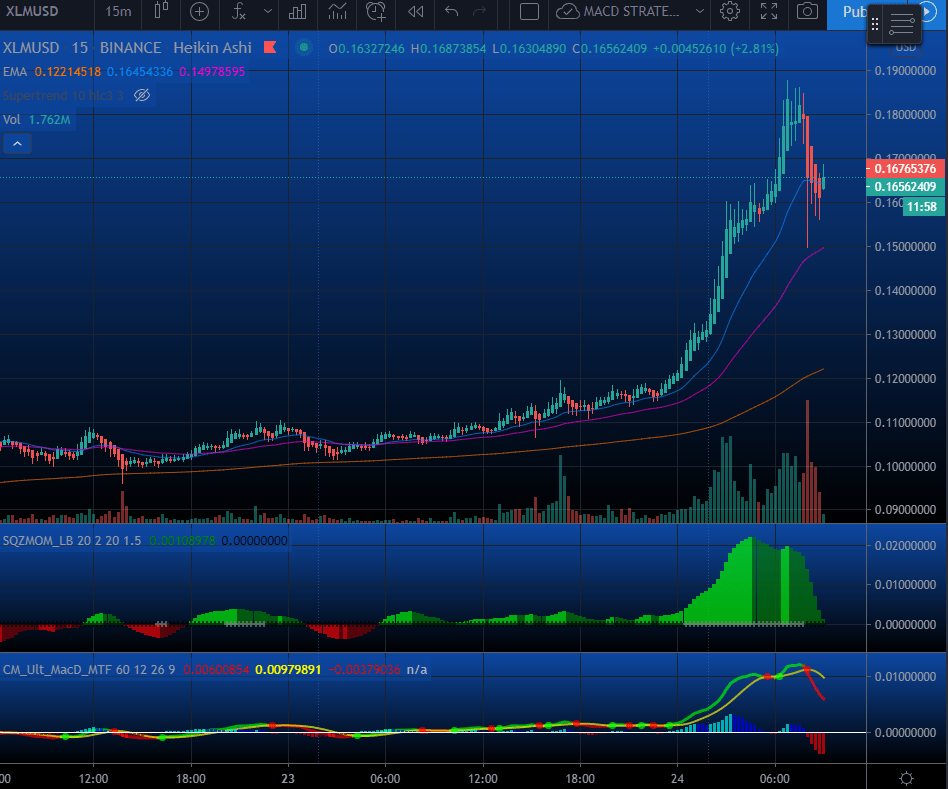Click the USD currency label on price axis
The width and height of the screenshot is (948, 789).
pyautogui.click(x=906, y=47)
